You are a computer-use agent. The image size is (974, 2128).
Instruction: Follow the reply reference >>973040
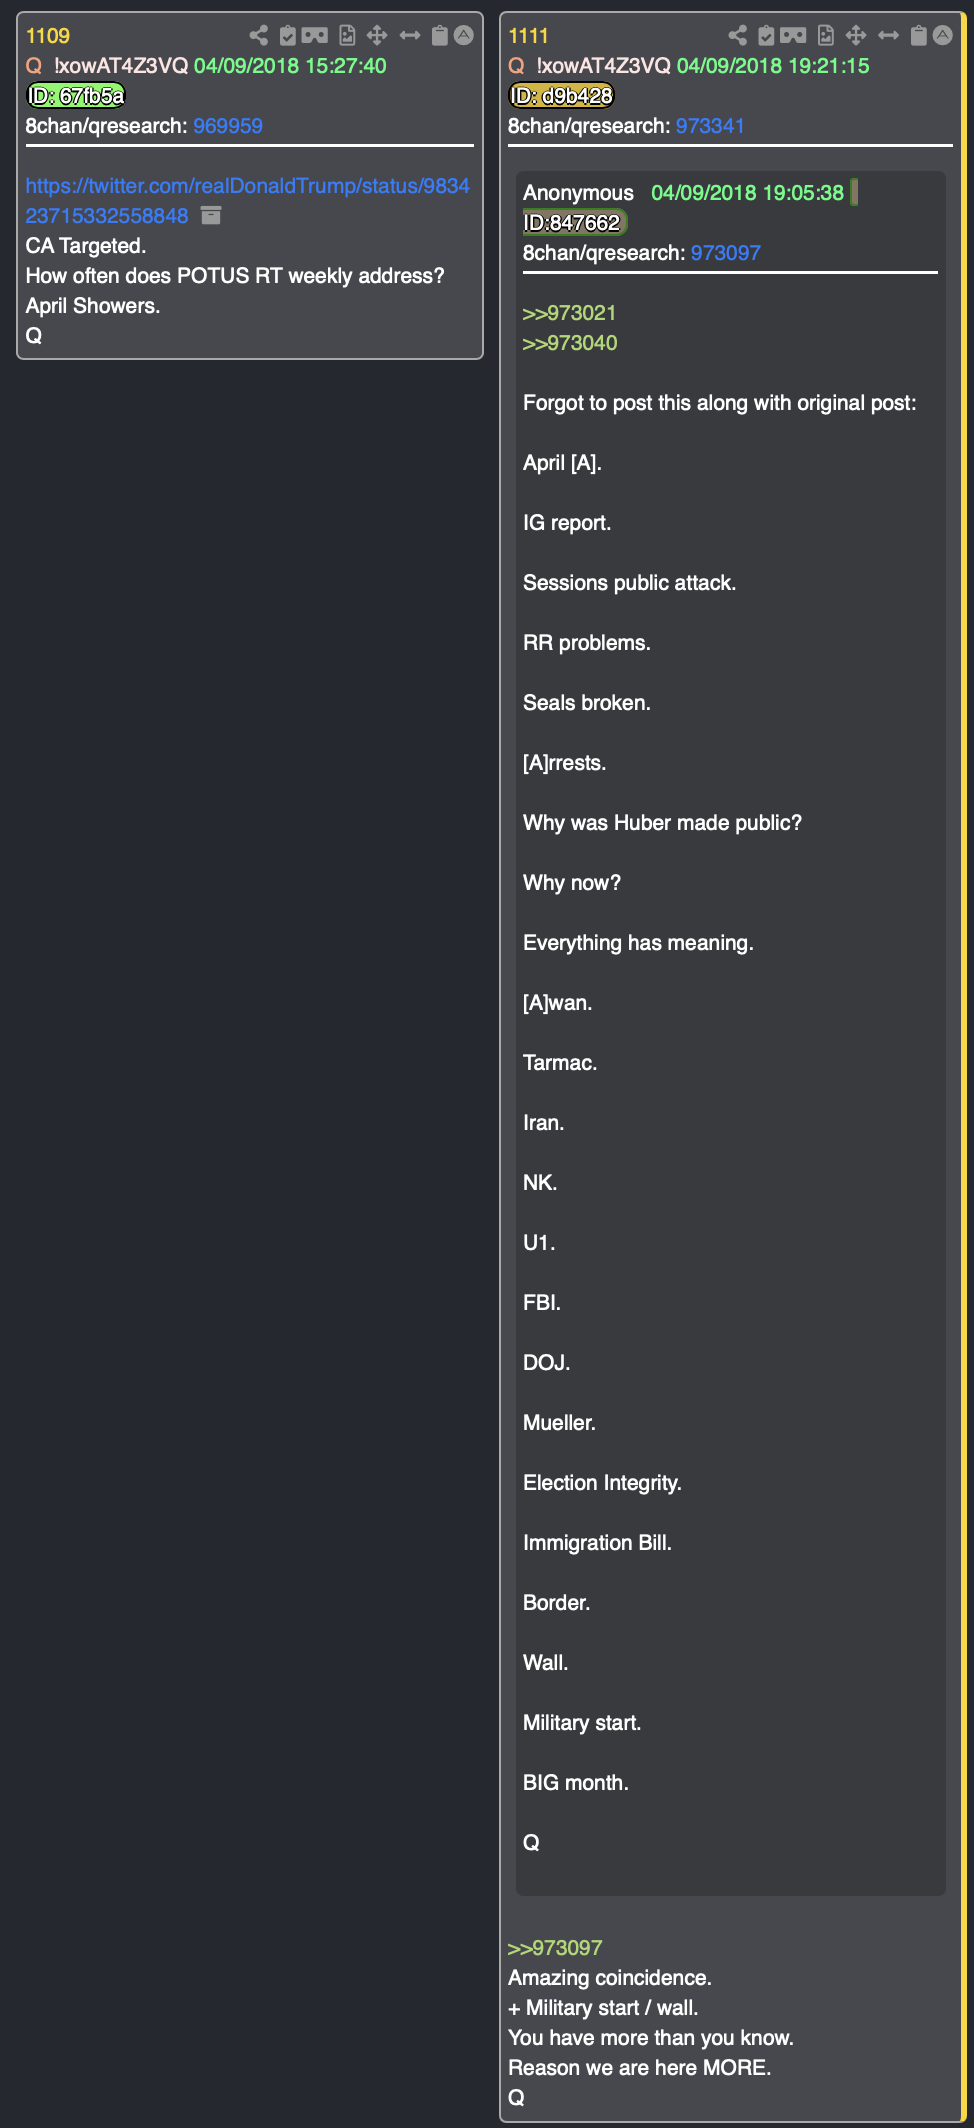pyautogui.click(x=570, y=343)
